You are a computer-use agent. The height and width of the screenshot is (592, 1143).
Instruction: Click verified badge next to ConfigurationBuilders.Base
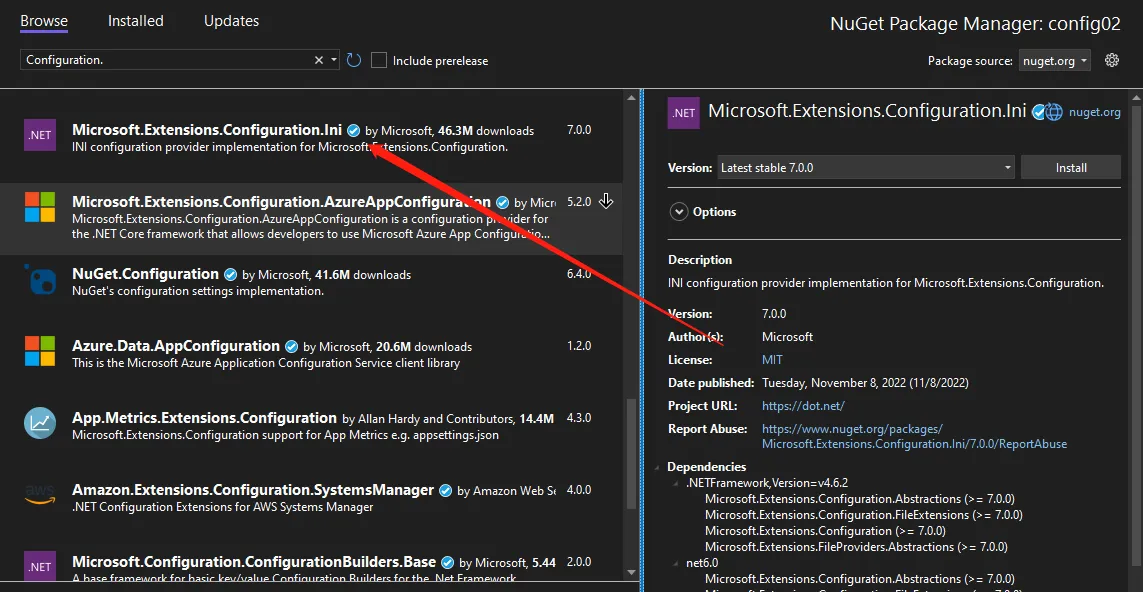click(448, 563)
